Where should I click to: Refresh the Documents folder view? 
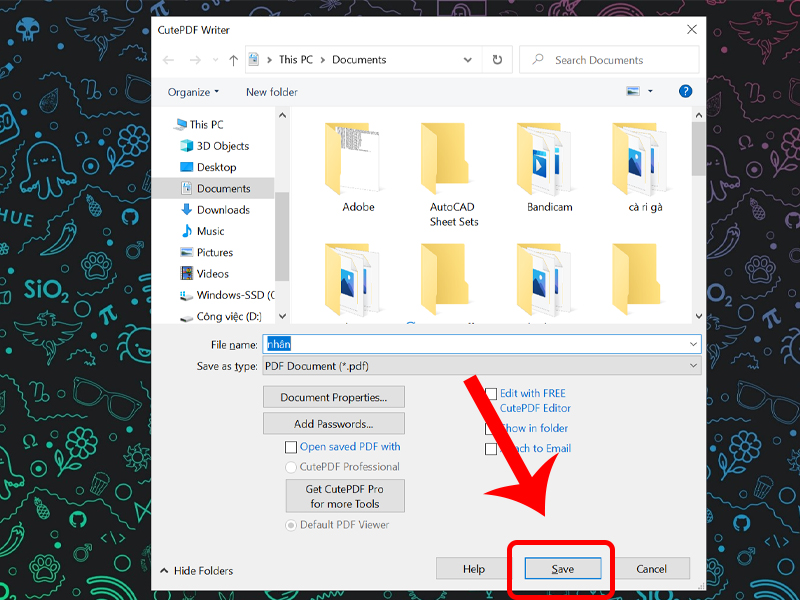tap(497, 59)
